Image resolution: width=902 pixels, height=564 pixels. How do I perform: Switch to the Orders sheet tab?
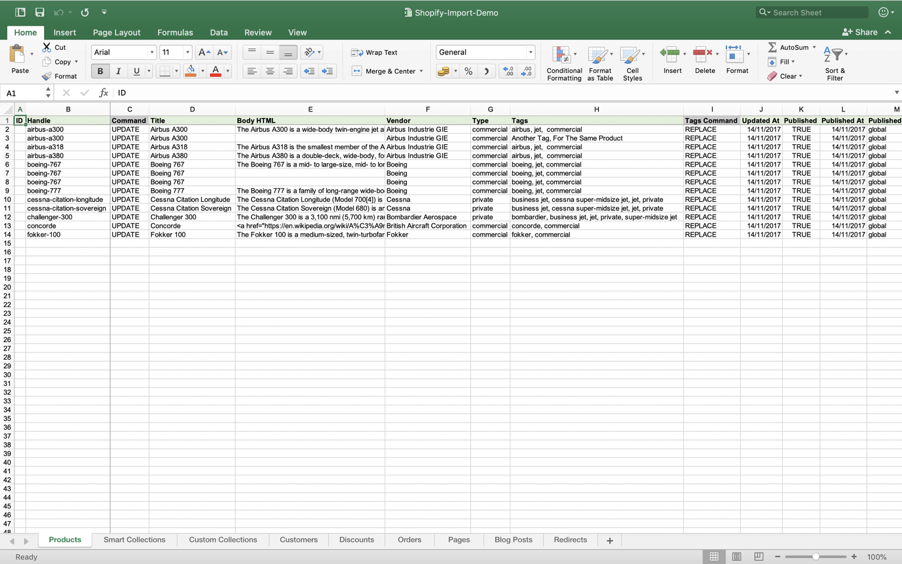point(410,540)
